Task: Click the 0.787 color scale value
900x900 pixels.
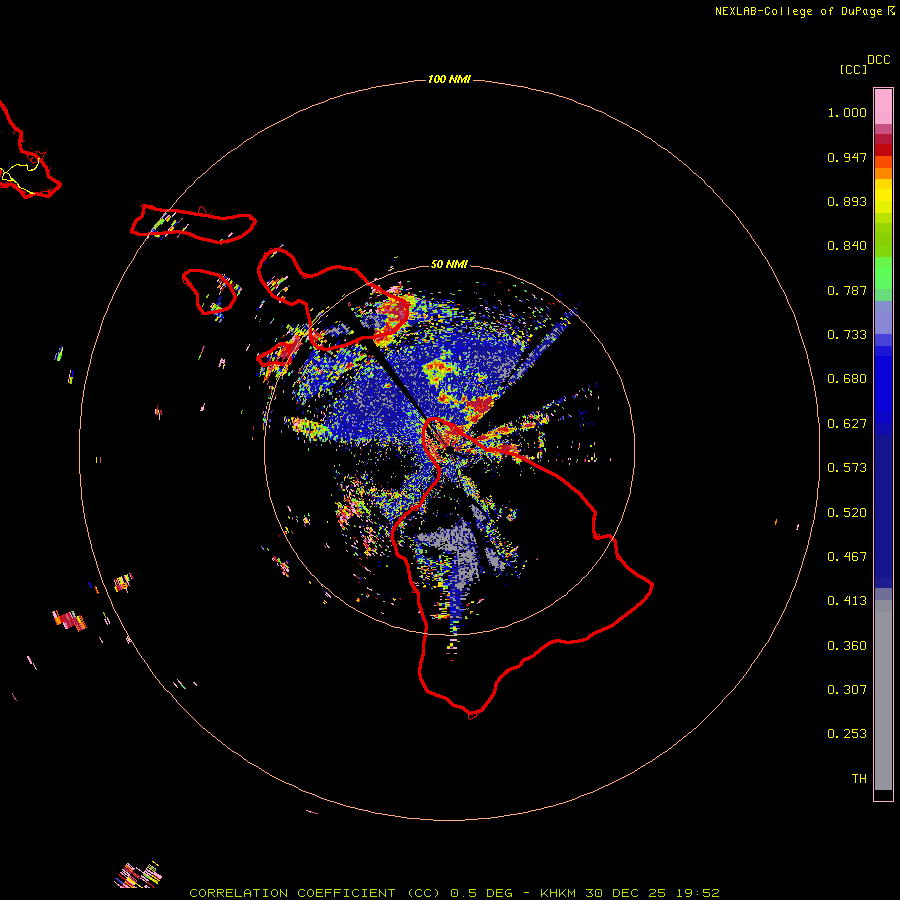Action: pos(847,290)
